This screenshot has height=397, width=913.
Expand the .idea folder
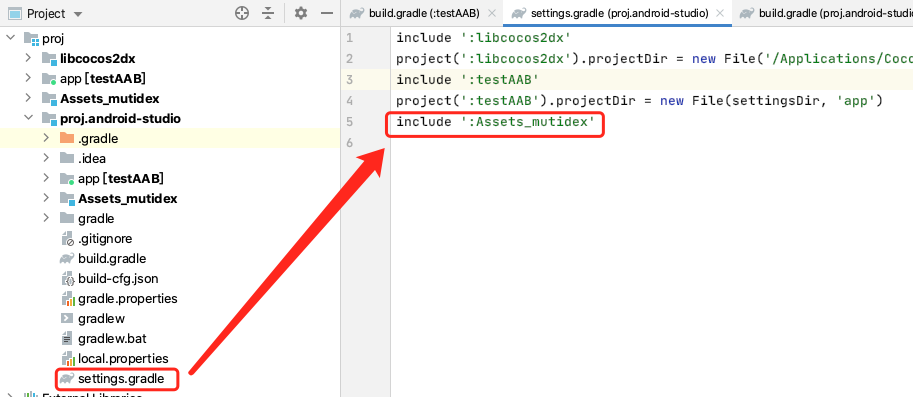pos(46,158)
